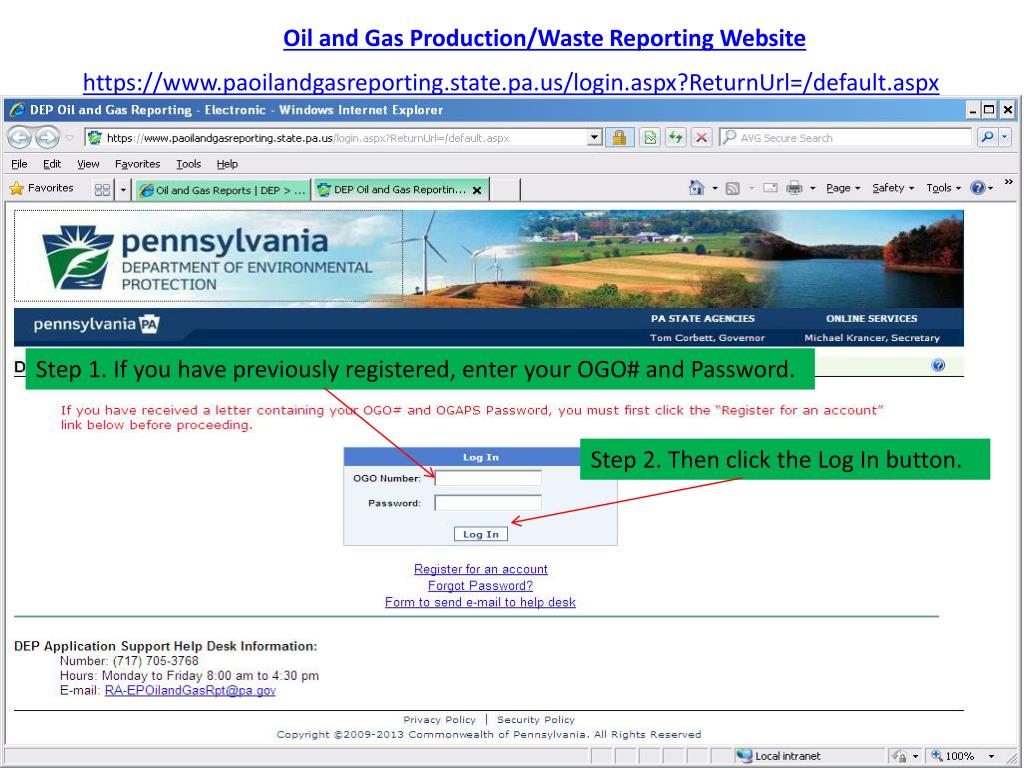The image size is (1024, 768).
Task: Open Quick Tabs view icon
Action: point(104,188)
